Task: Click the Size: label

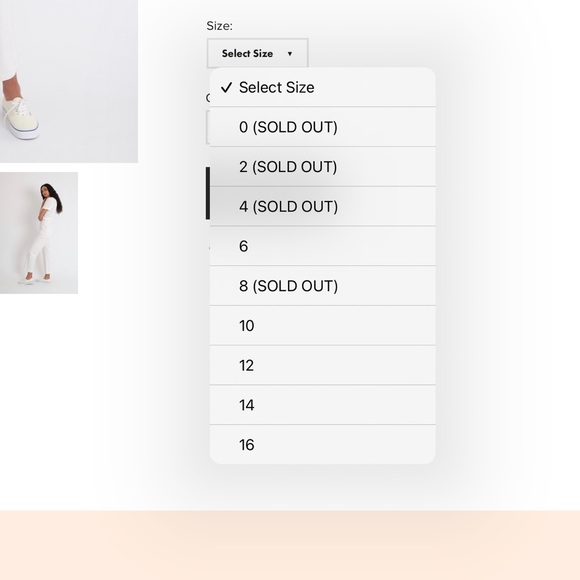Action: click(219, 26)
